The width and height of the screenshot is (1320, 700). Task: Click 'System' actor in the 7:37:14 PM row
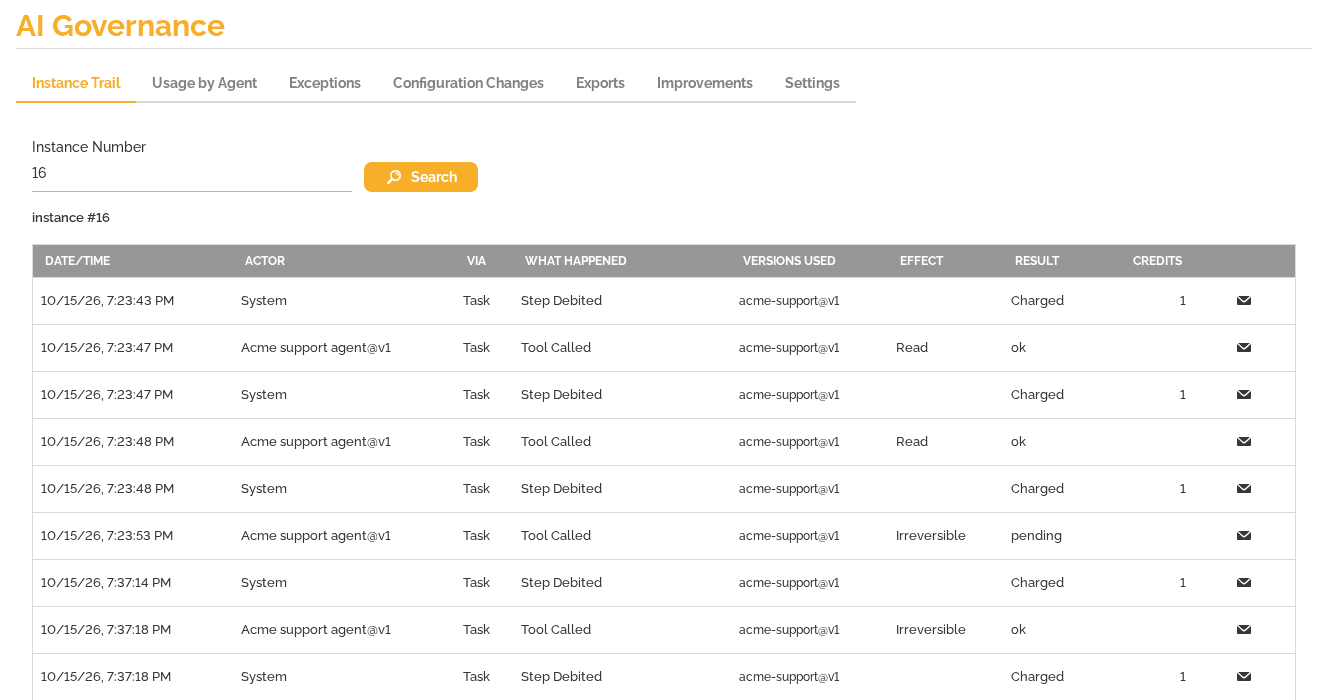point(264,583)
